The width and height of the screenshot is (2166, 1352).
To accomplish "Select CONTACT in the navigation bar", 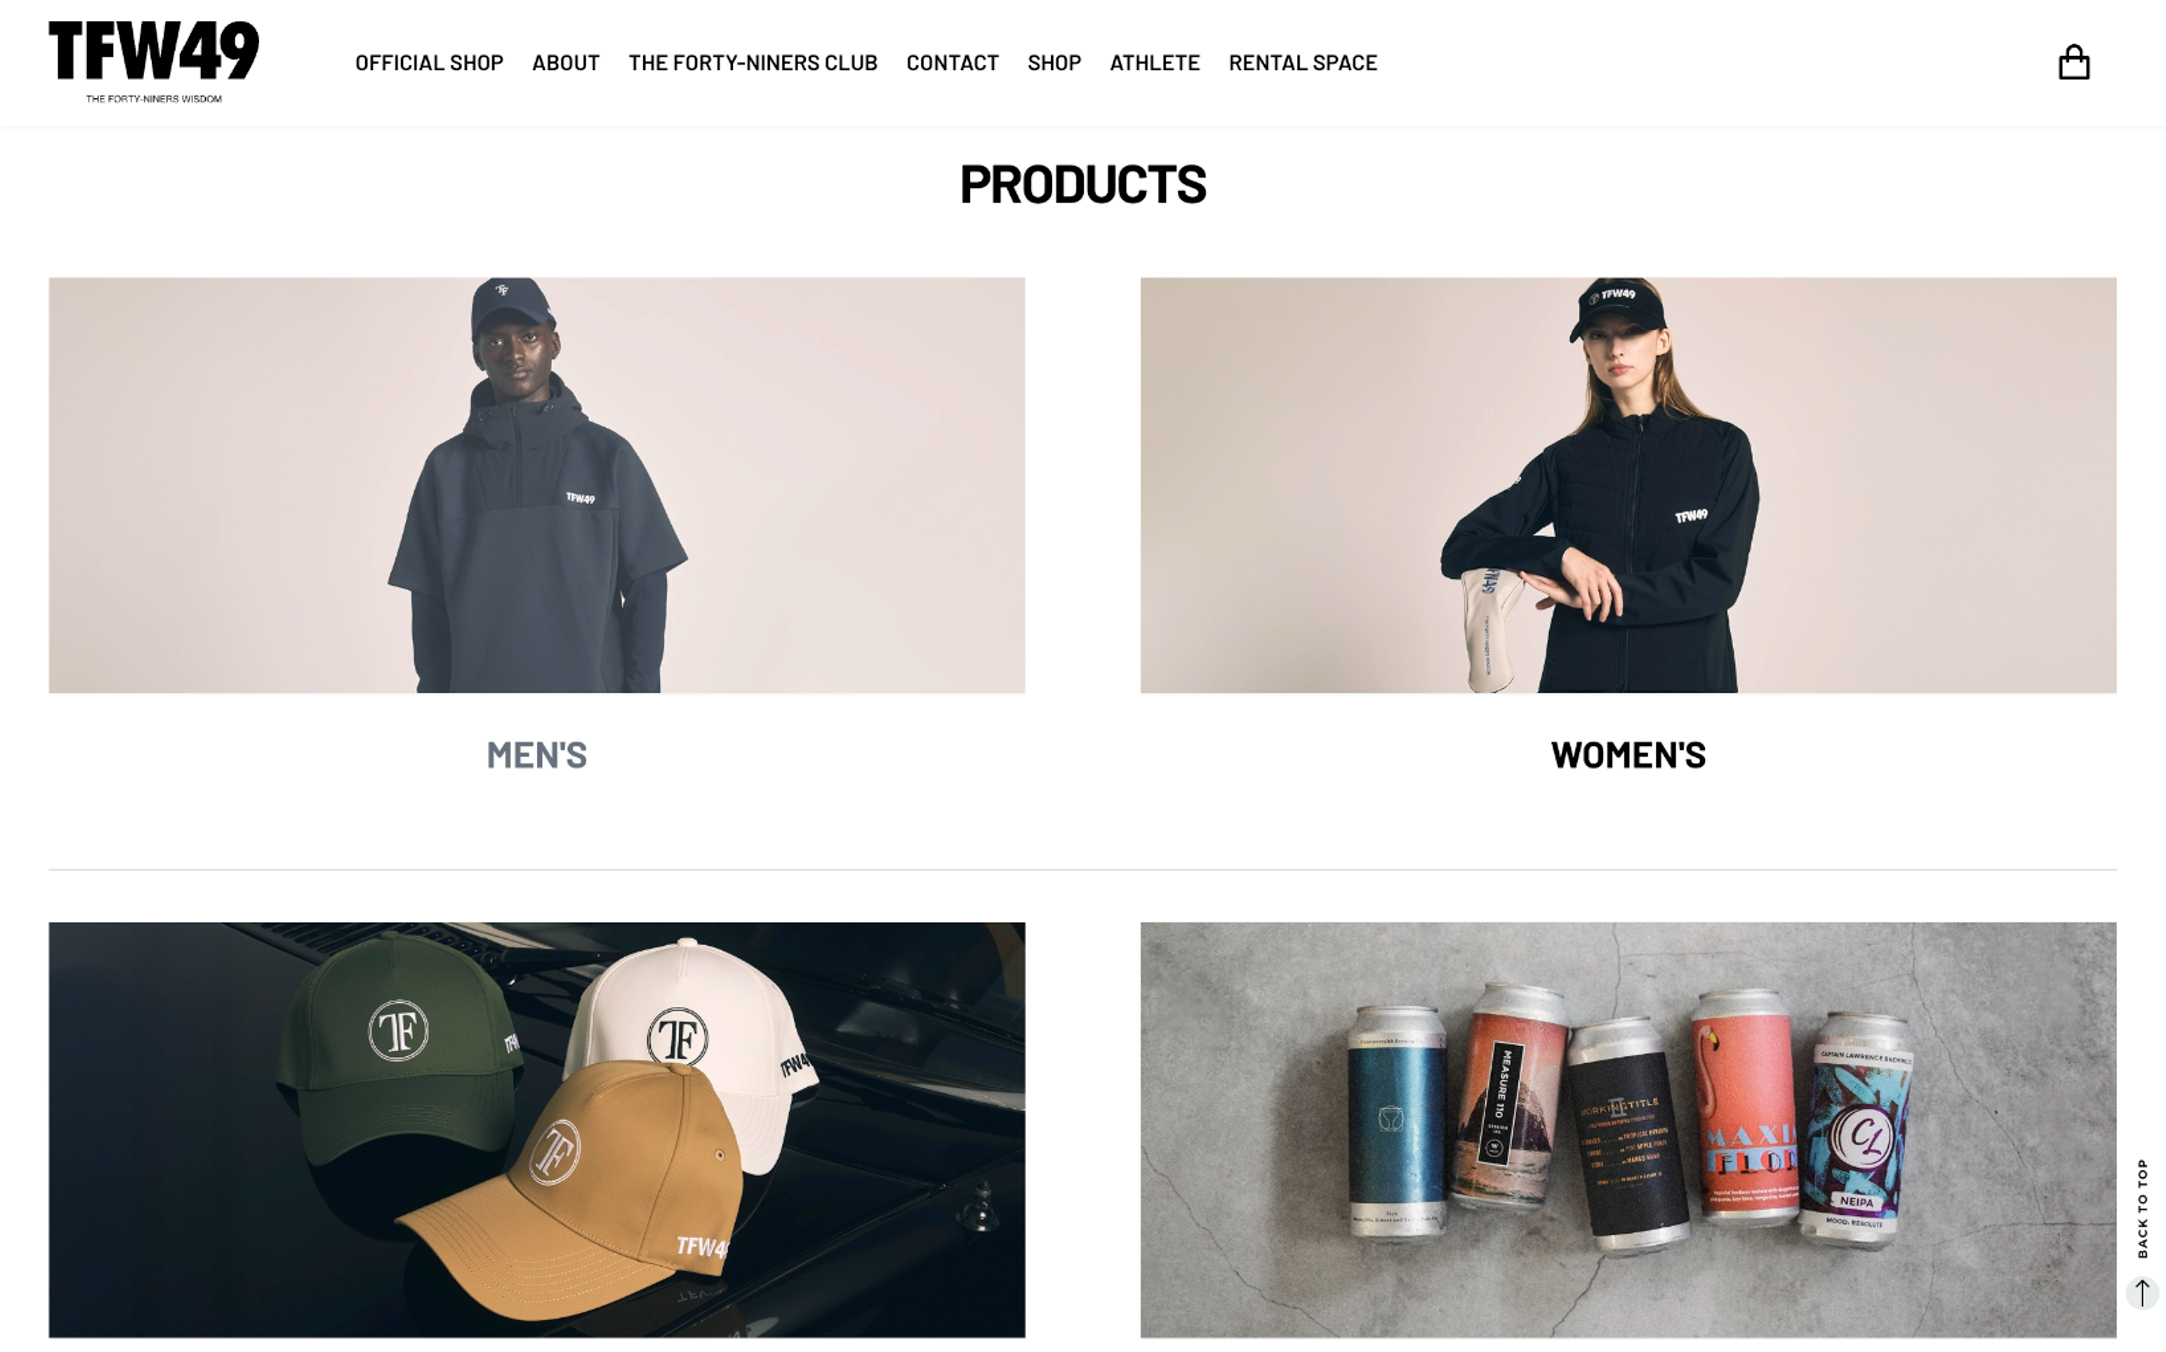I will (952, 63).
